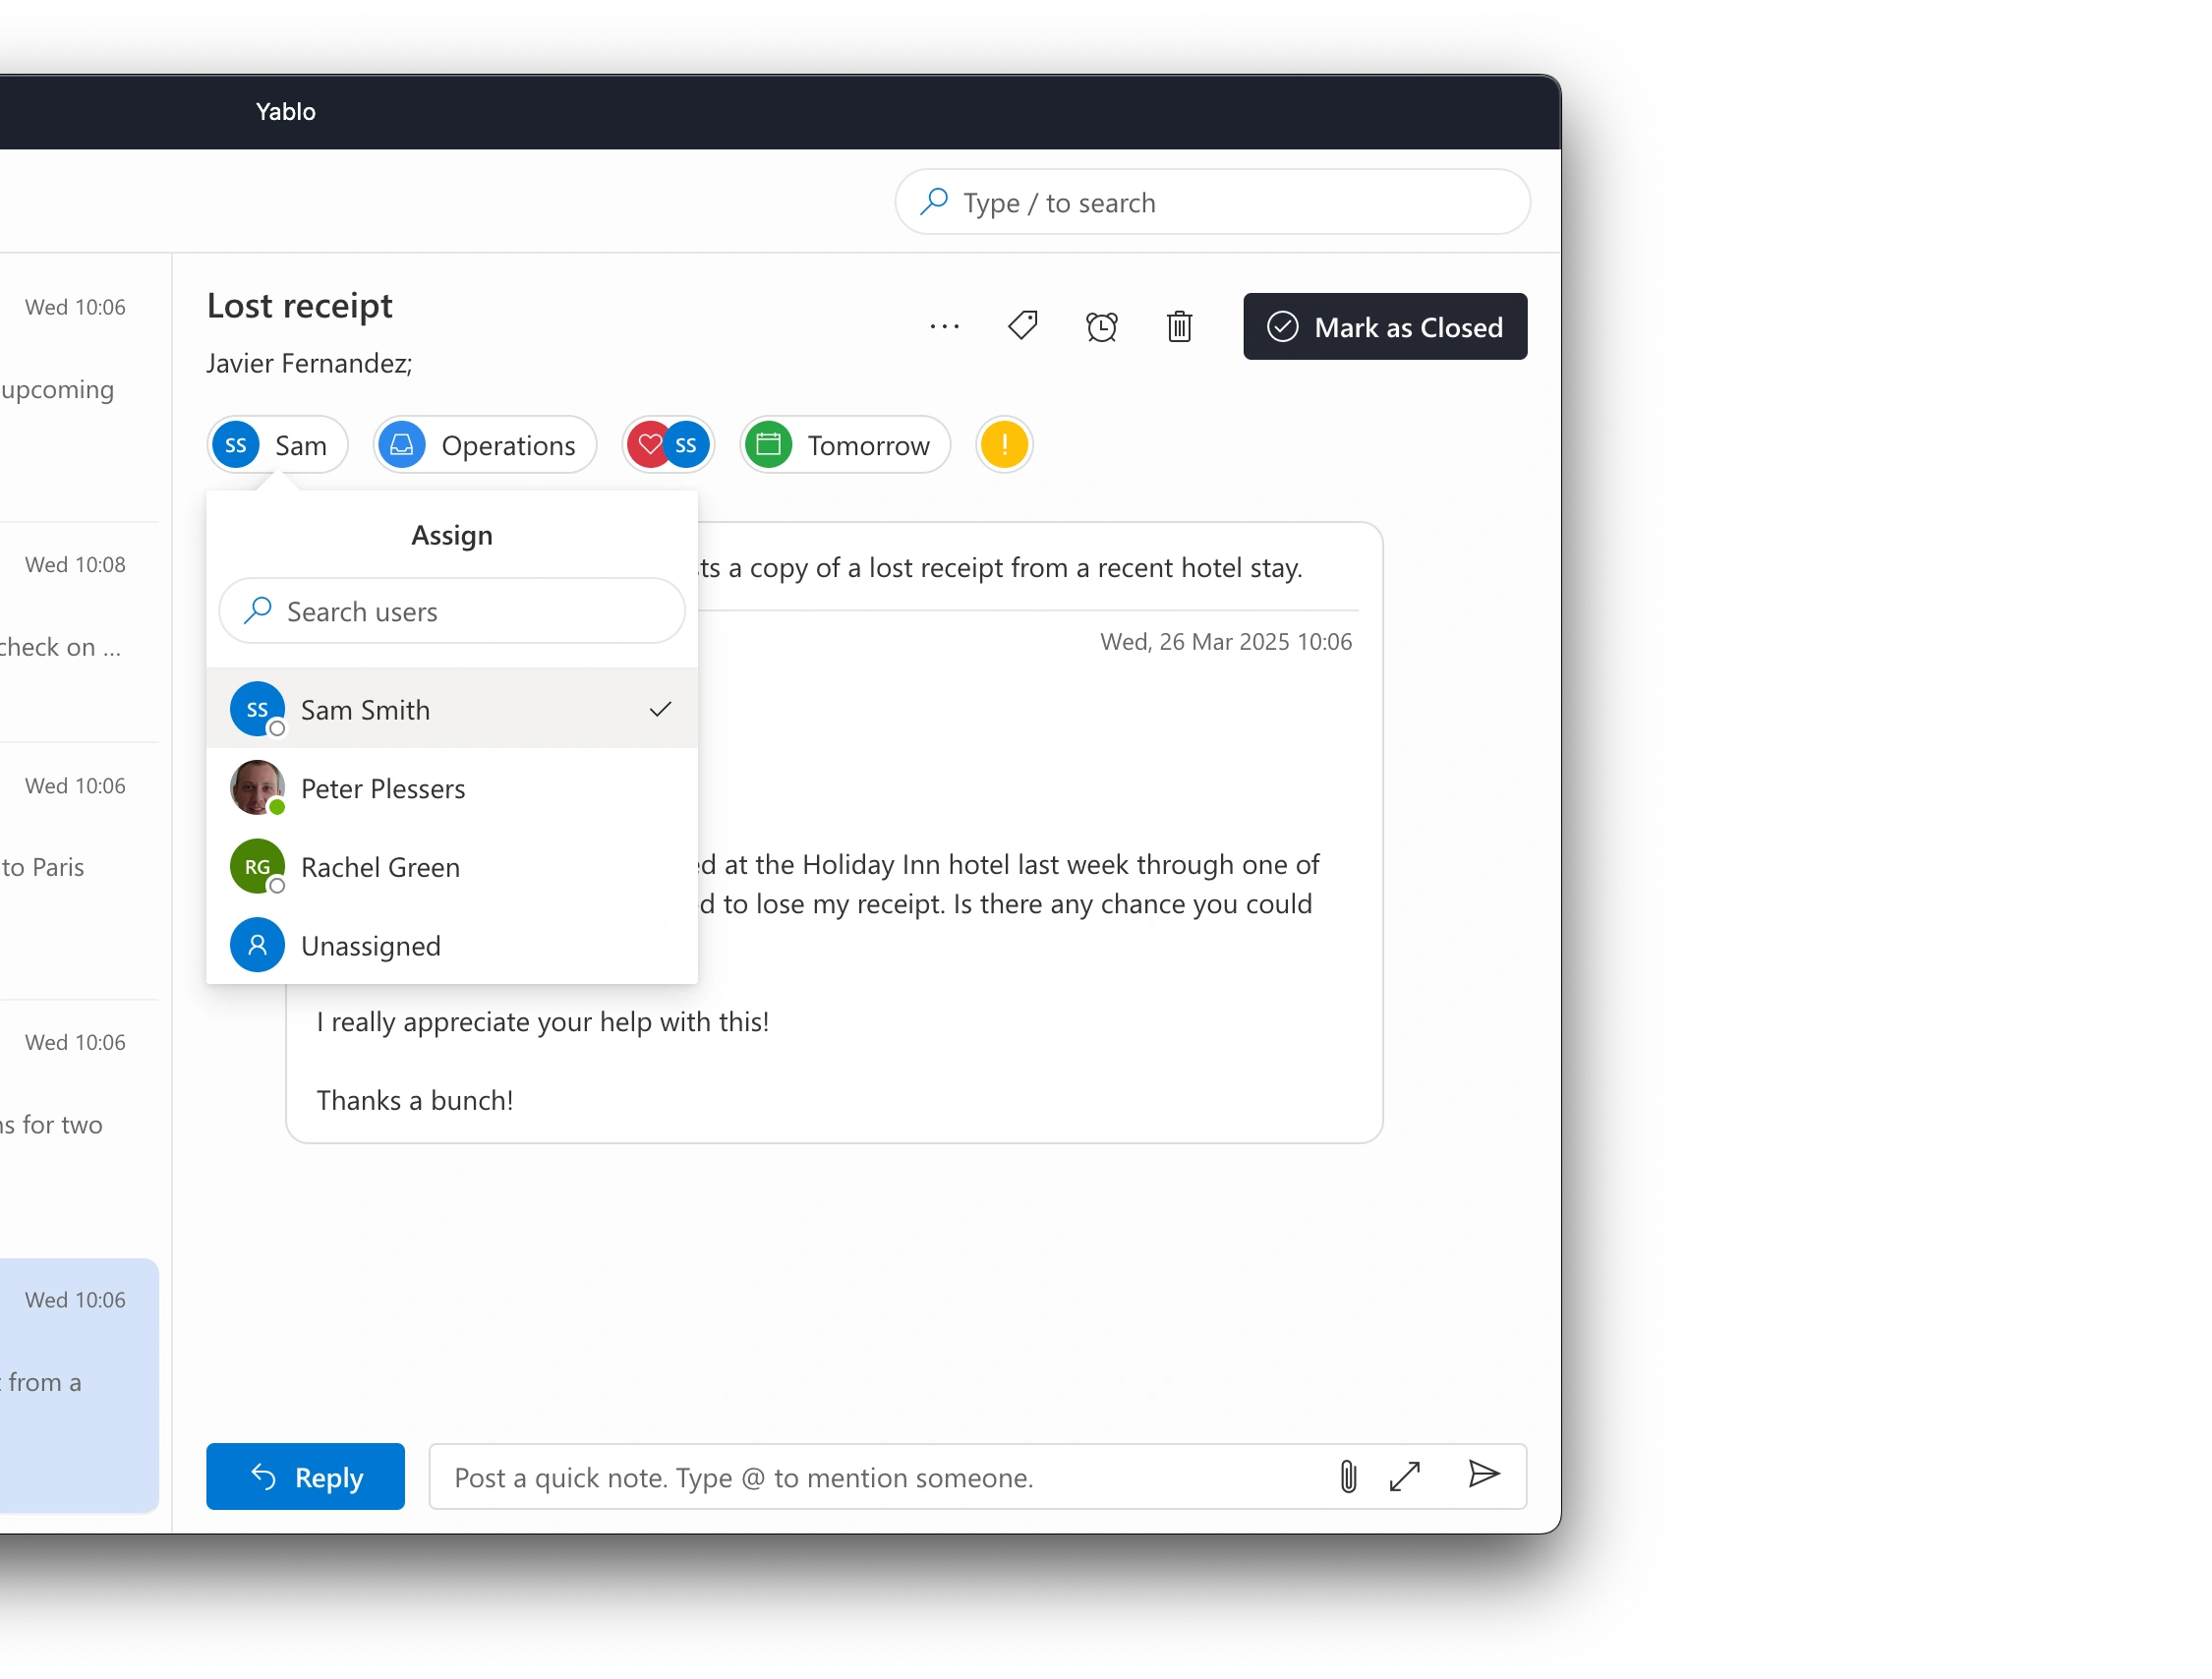Select Sam Smith as assignee
The height and width of the screenshot is (1679, 2212).
pos(451,709)
